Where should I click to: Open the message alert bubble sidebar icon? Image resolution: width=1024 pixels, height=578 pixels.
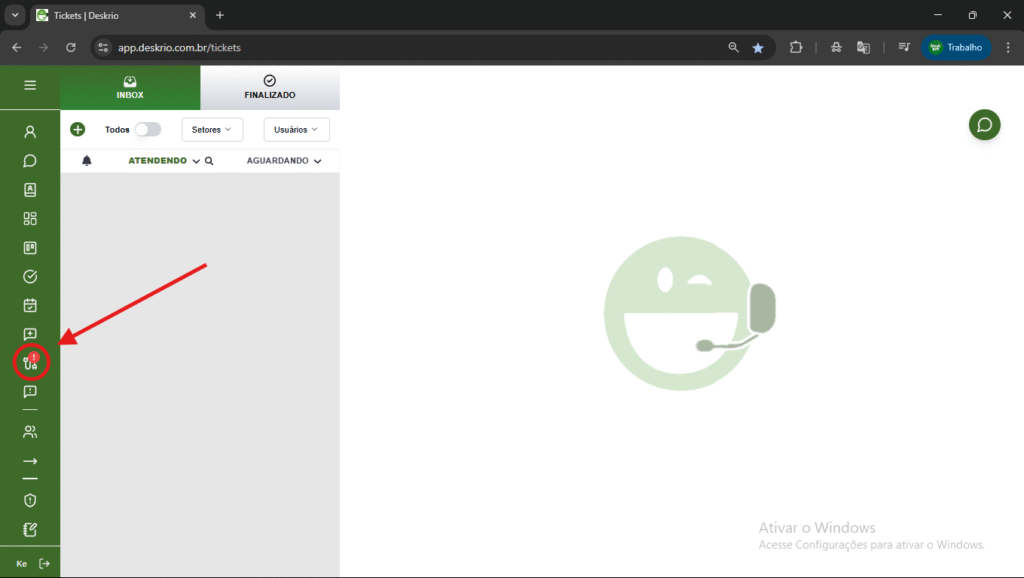(30, 391)
